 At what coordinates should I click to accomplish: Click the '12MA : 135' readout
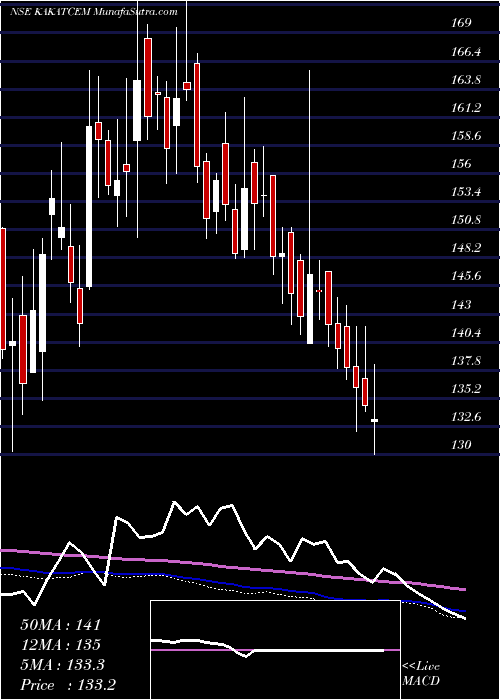click(60, 644)
